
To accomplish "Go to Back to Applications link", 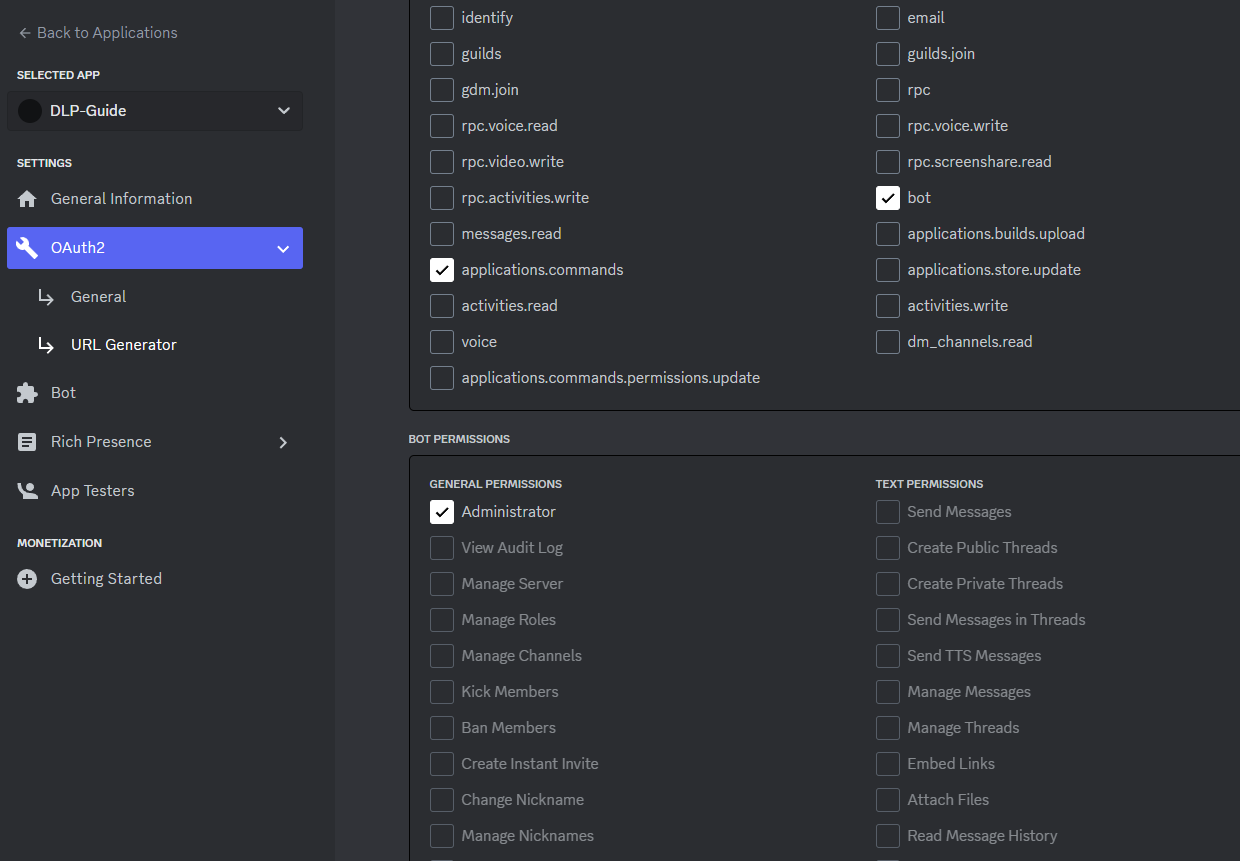I will coord(106,33).
